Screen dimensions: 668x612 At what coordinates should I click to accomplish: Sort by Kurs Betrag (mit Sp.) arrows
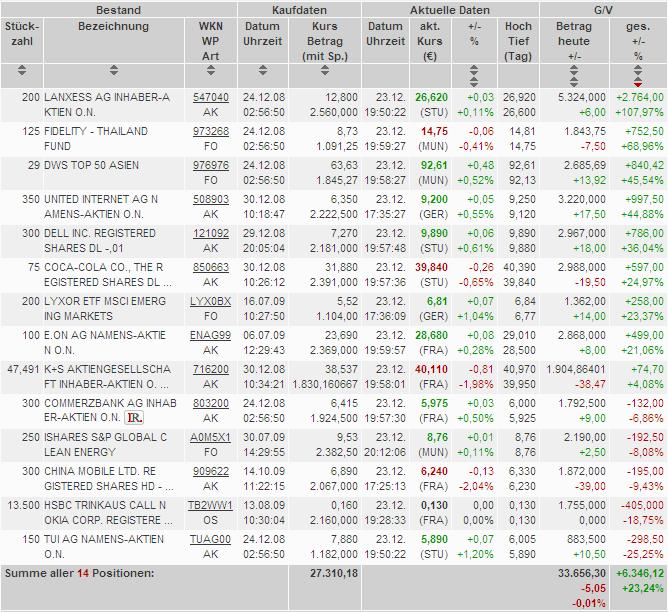click(x=325, y=70)
